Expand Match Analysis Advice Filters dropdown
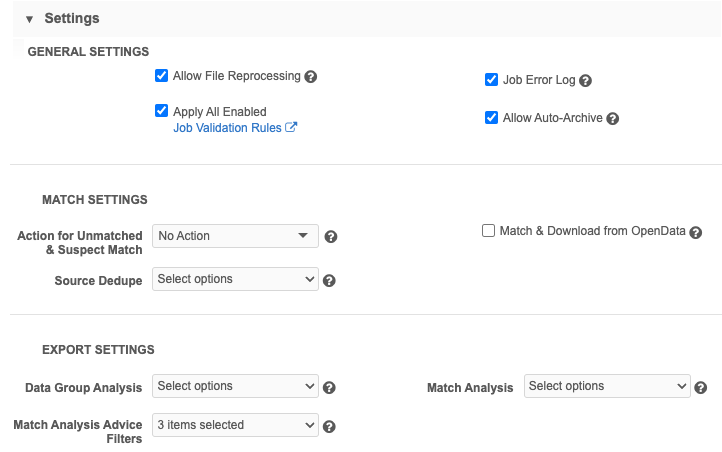722x452 pixels. 235,425
